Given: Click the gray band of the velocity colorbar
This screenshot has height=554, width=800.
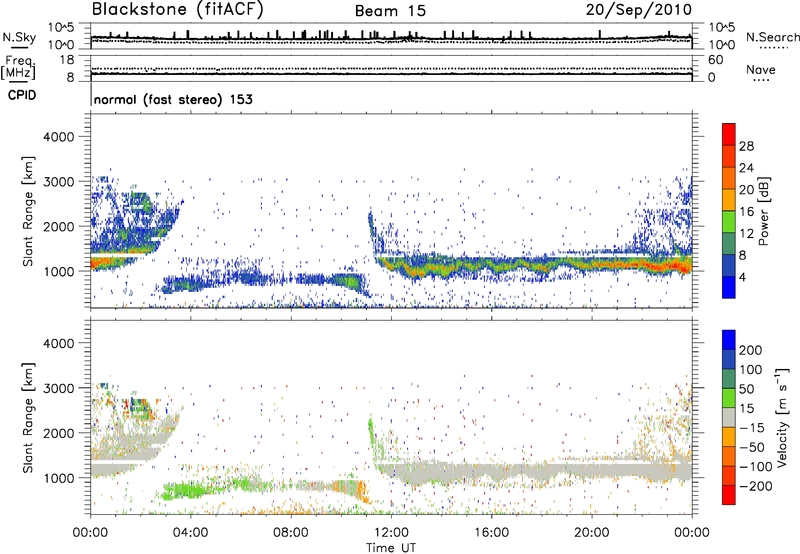Looking at the screenshot, I should coord(729,417).
